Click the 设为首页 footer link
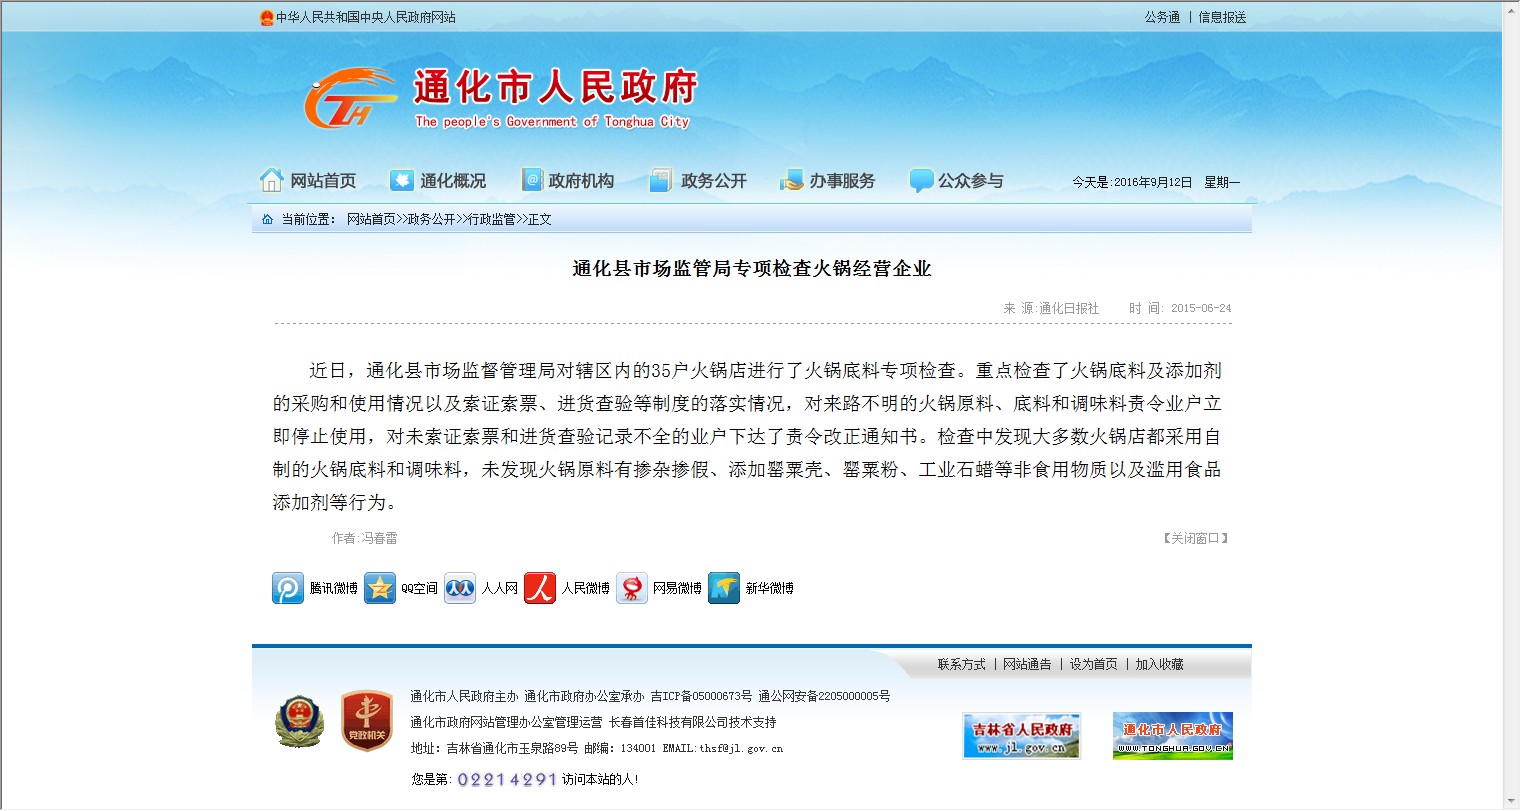This screenshot has width=1521, height=811. click(x=1093, y=664)
